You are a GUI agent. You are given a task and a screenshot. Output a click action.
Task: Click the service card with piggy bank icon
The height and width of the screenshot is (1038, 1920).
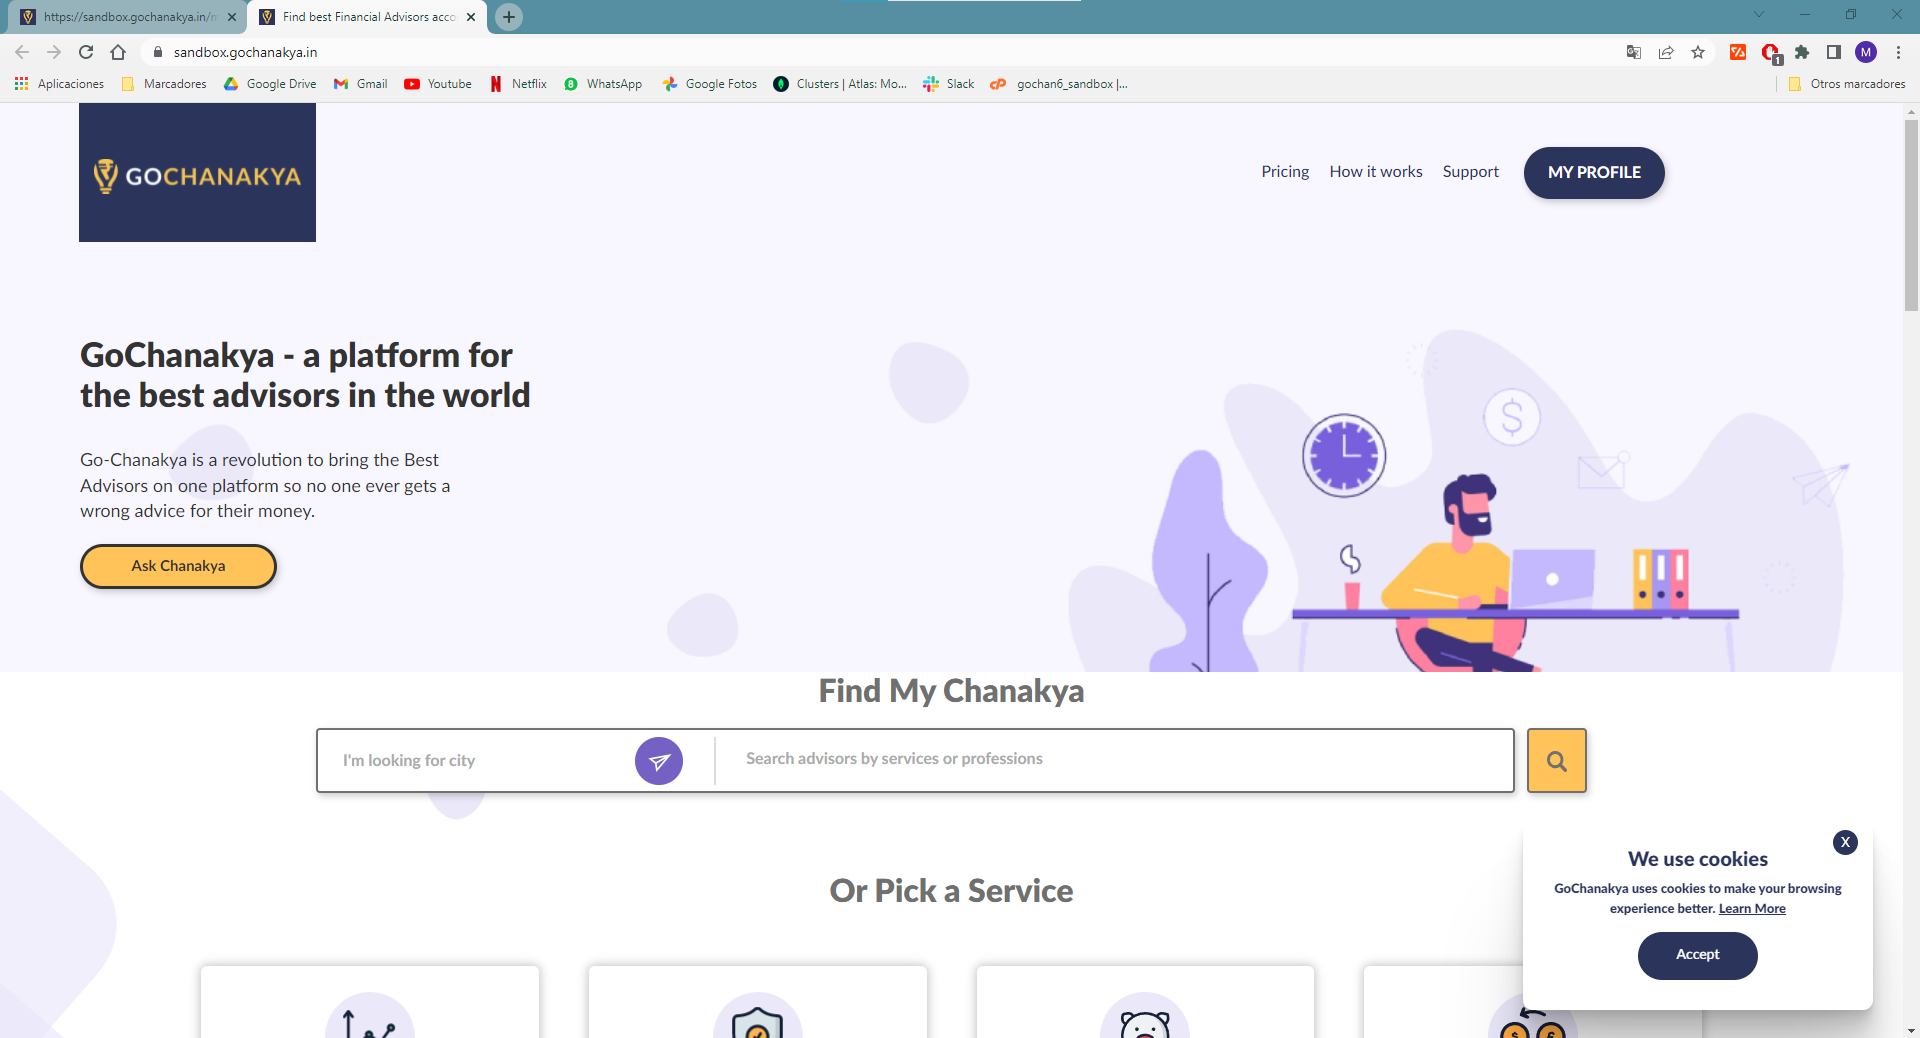point(1145,1002)
